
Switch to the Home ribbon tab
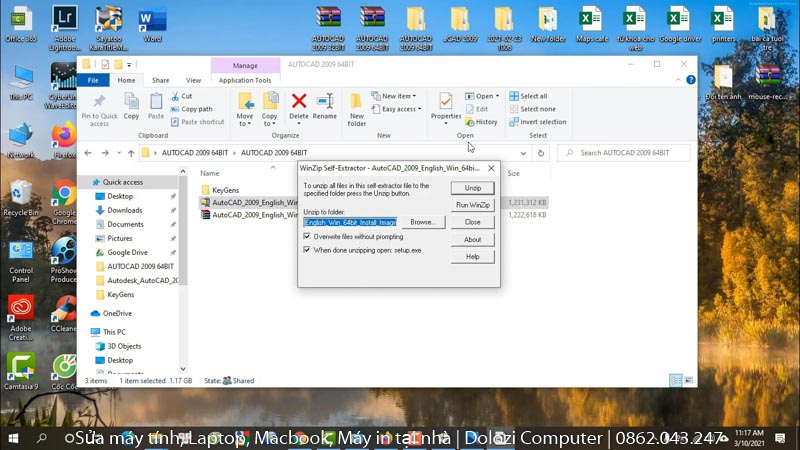click(x=127, y=80)
